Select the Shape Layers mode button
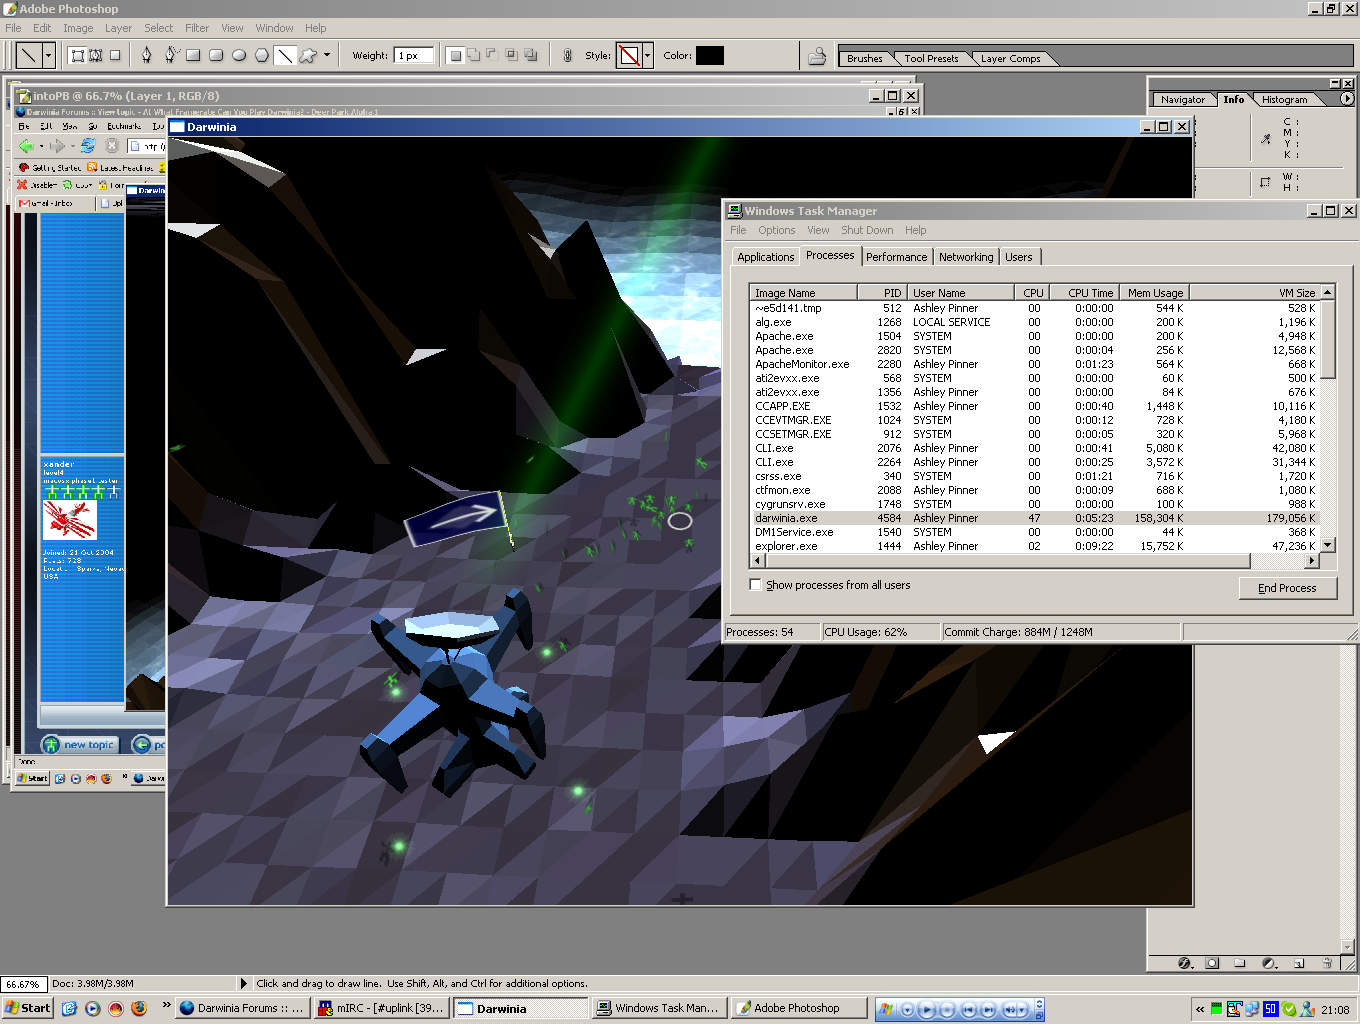 (78, 56)
